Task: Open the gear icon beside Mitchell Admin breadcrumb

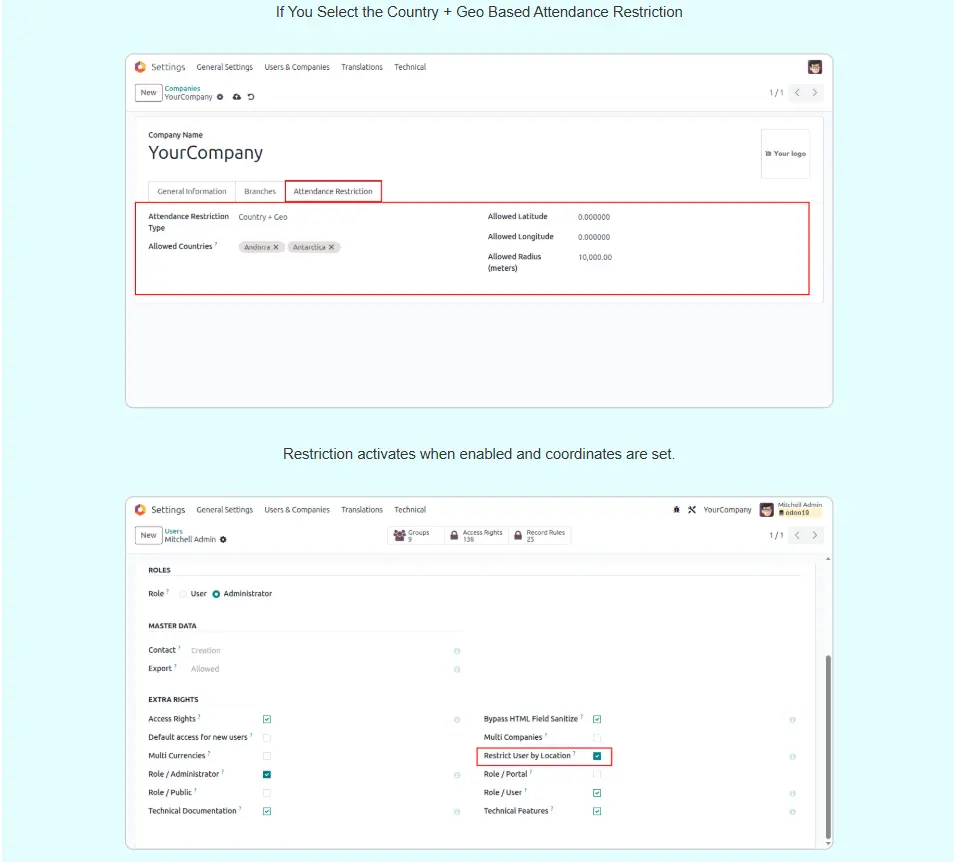Action: pyautogui.click(x=223, y=540)
